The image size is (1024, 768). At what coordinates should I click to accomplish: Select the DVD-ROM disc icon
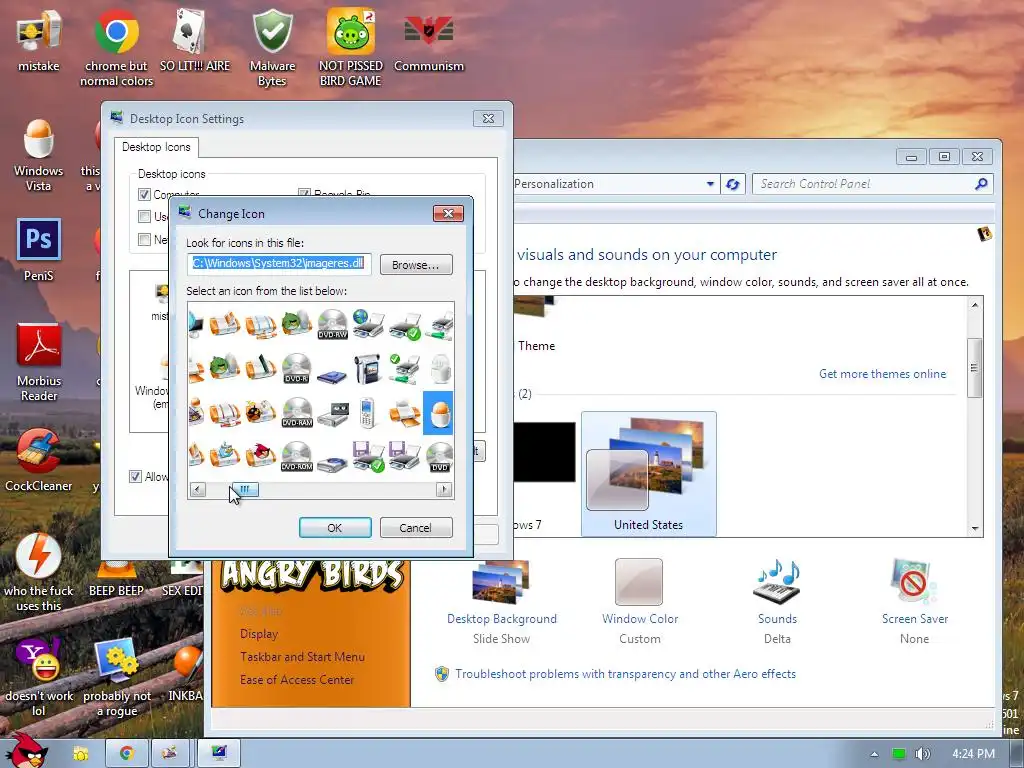pyautogui.click(x=296, y=456)
